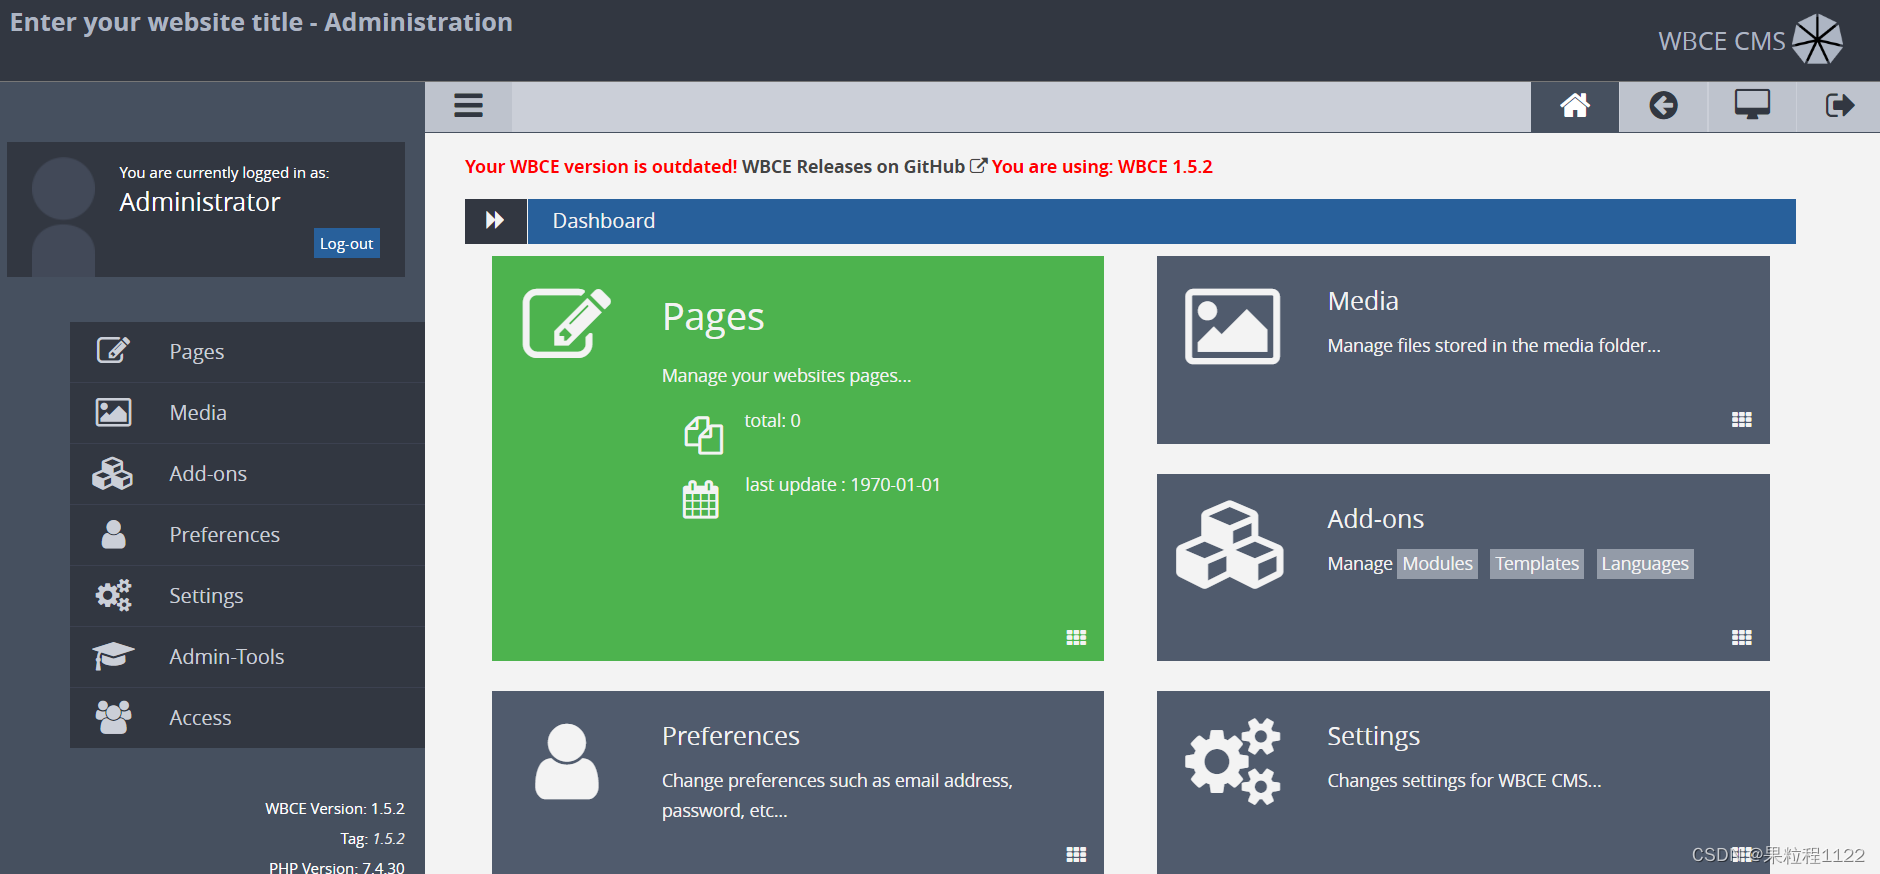Click 'You are using: WBCE 1.5.2' text
The image size is (1880, 874).
coord(1102,167)
